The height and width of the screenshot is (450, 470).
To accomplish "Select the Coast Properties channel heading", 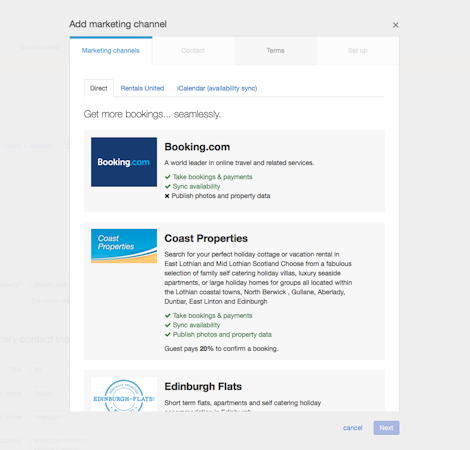I will click(x=206, y=238).
